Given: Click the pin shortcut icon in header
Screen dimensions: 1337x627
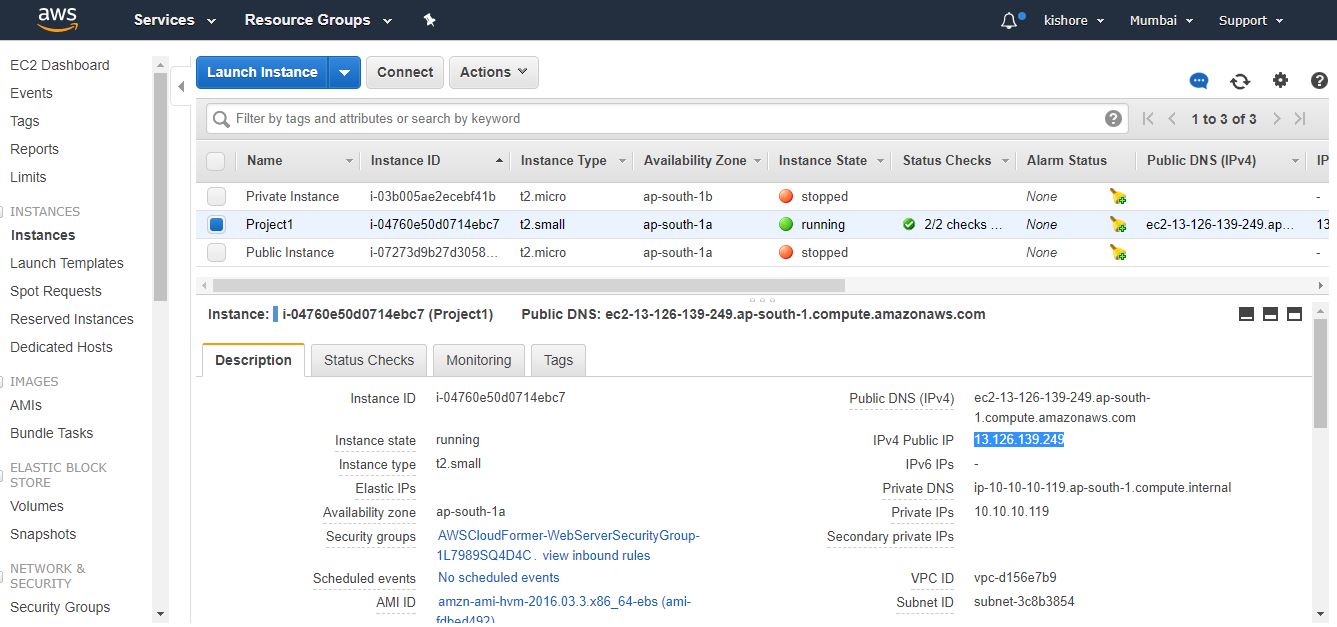Looking at the screenshot, I should [x=429, y=20].
